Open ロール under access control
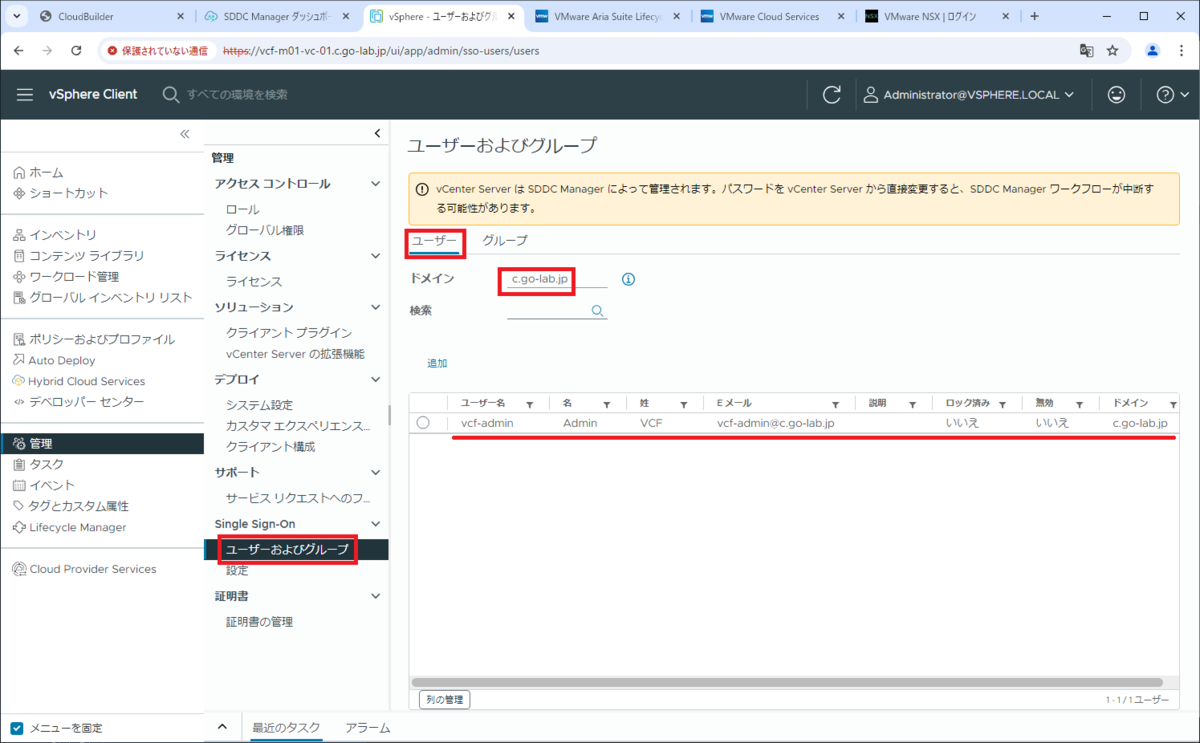The width and height of the screenshot is (1200, 743). pyautogui.click(x=242, y=209)
